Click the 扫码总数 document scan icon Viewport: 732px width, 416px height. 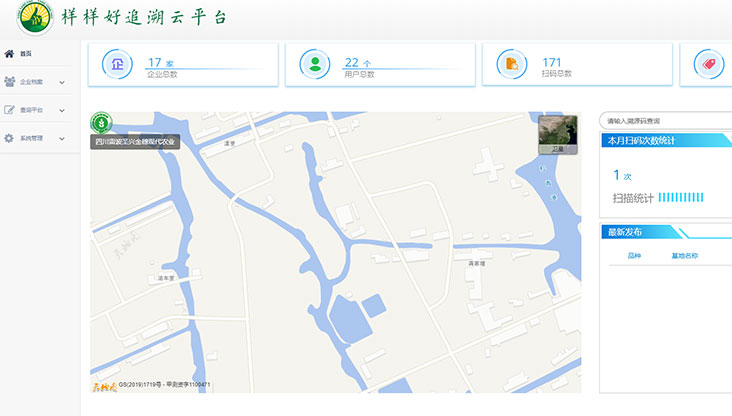(x=512, y=65)
